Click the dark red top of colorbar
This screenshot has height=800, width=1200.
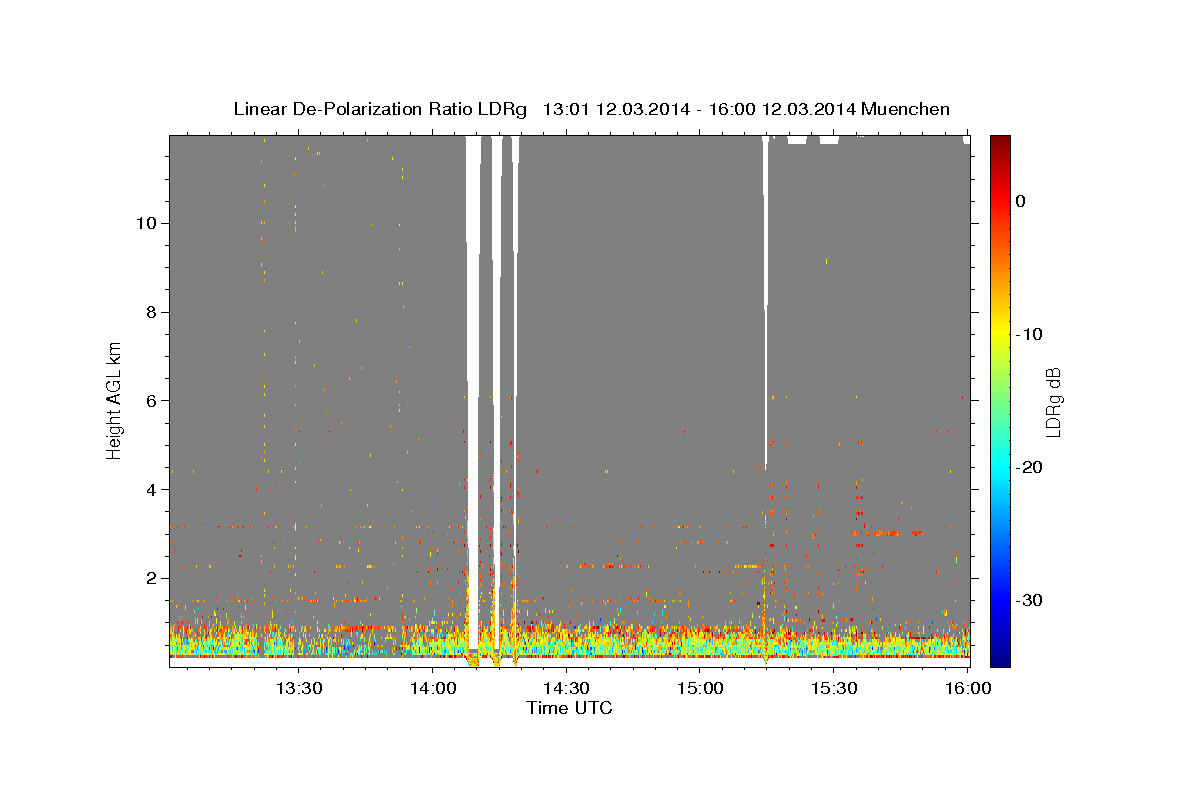tap(1000, 145)
